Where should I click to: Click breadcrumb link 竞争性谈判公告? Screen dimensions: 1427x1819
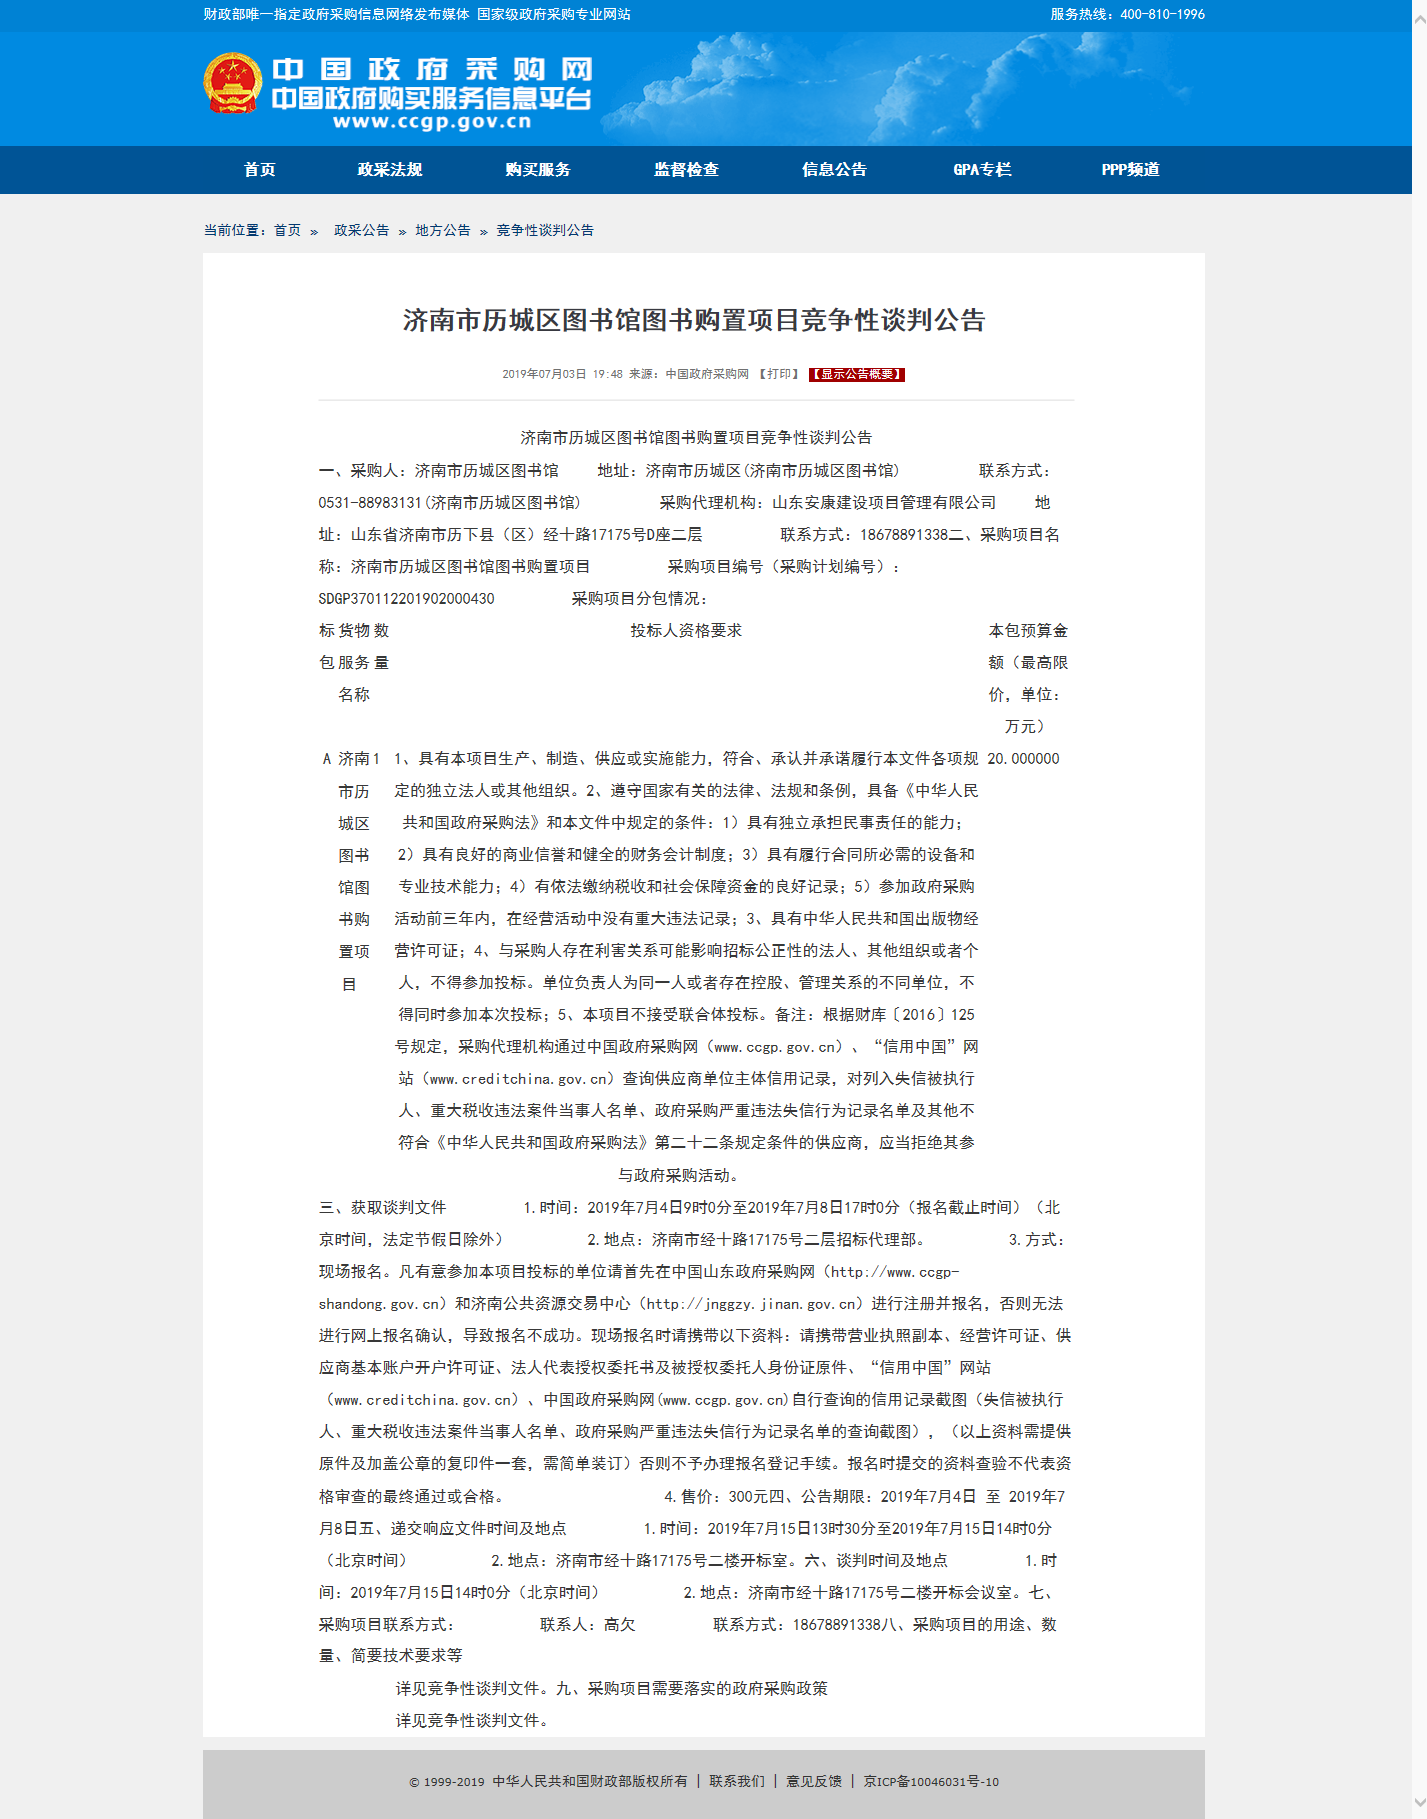tap(545, 230)
